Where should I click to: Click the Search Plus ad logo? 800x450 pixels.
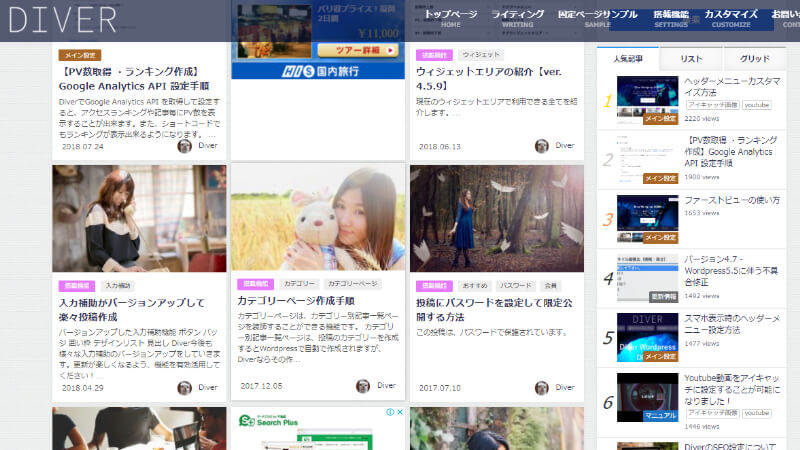tap(268, 420)
